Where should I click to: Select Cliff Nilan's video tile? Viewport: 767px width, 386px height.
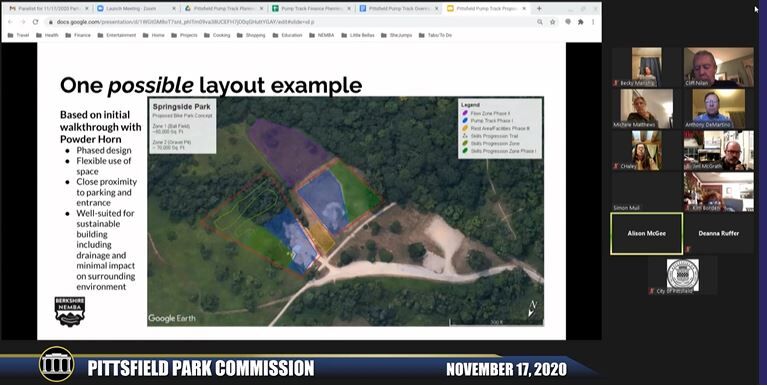point(718,67)
